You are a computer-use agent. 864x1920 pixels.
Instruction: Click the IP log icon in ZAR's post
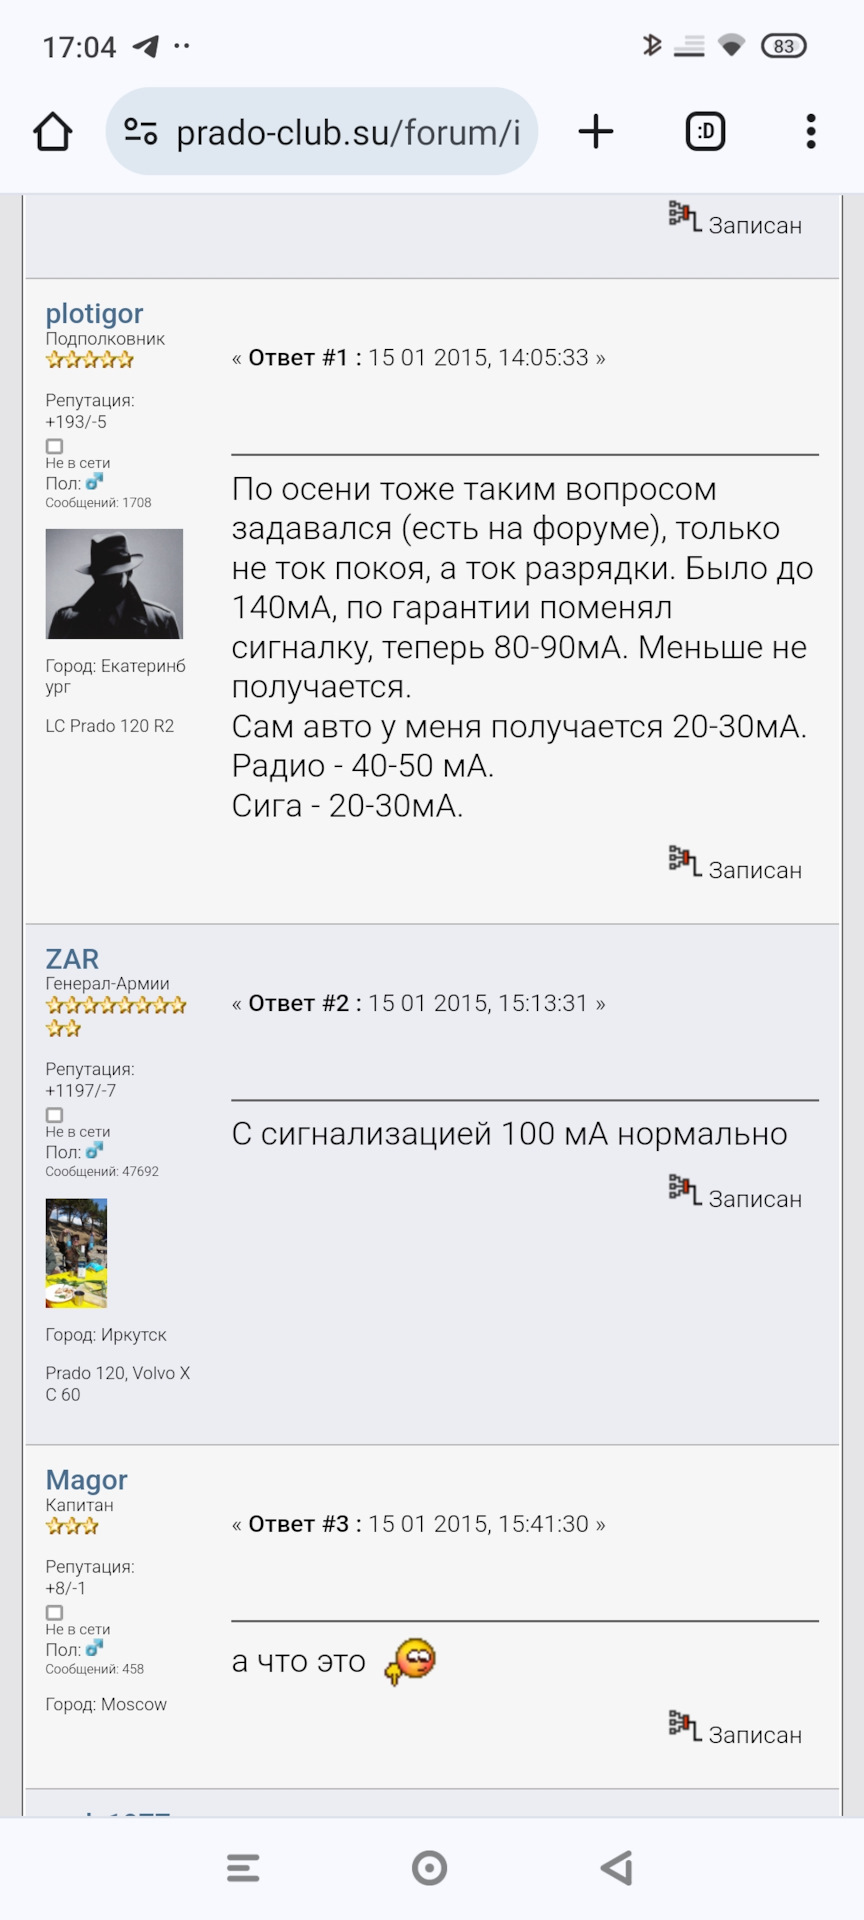pos(685,1189)
